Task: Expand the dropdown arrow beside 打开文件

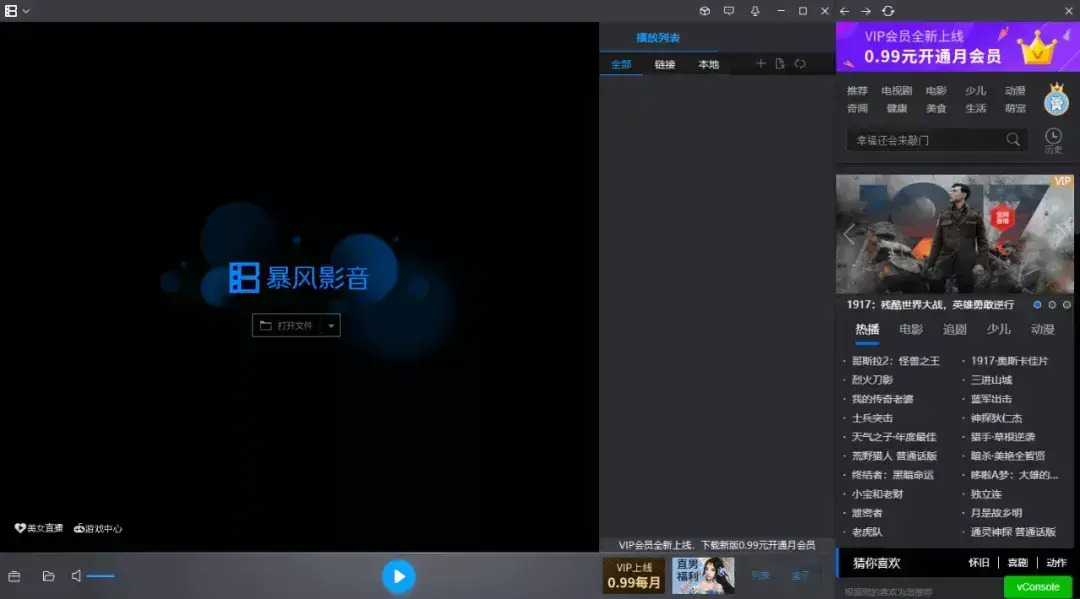Action: (x=331, y=326)
